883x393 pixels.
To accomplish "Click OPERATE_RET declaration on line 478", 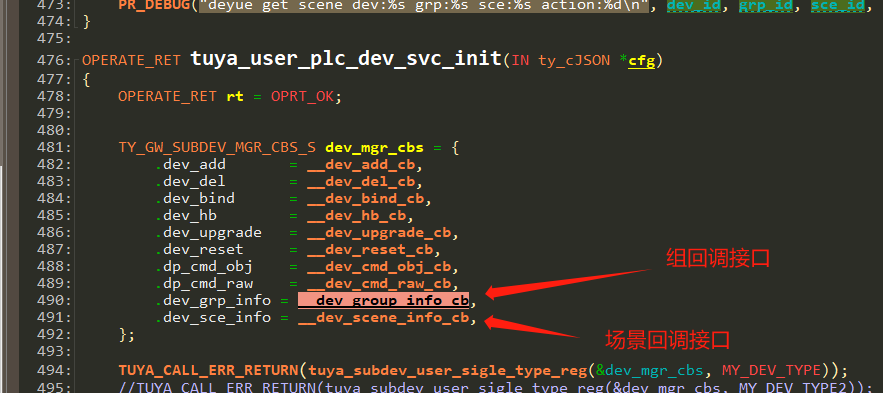I will pyautogui.click(x=167, y=96).
